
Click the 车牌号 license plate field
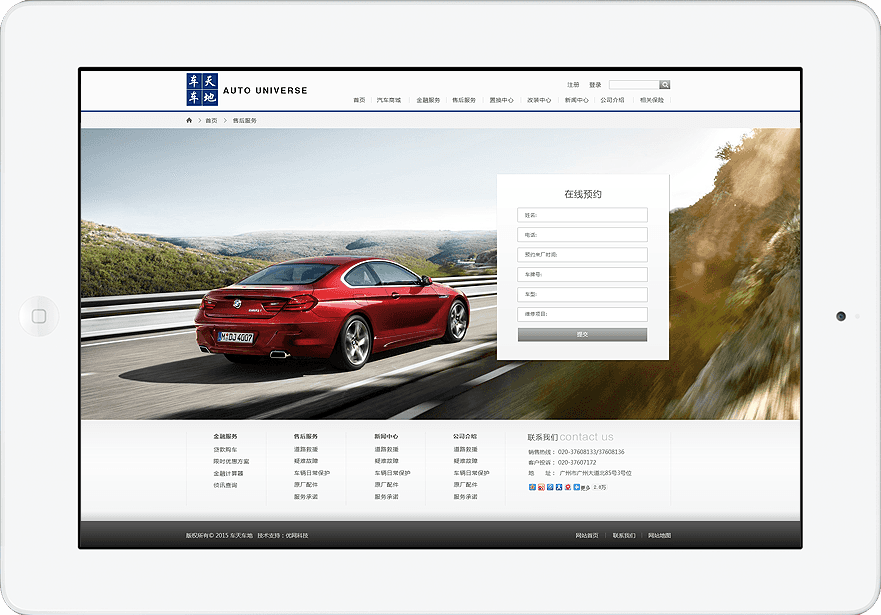[582, 274]
